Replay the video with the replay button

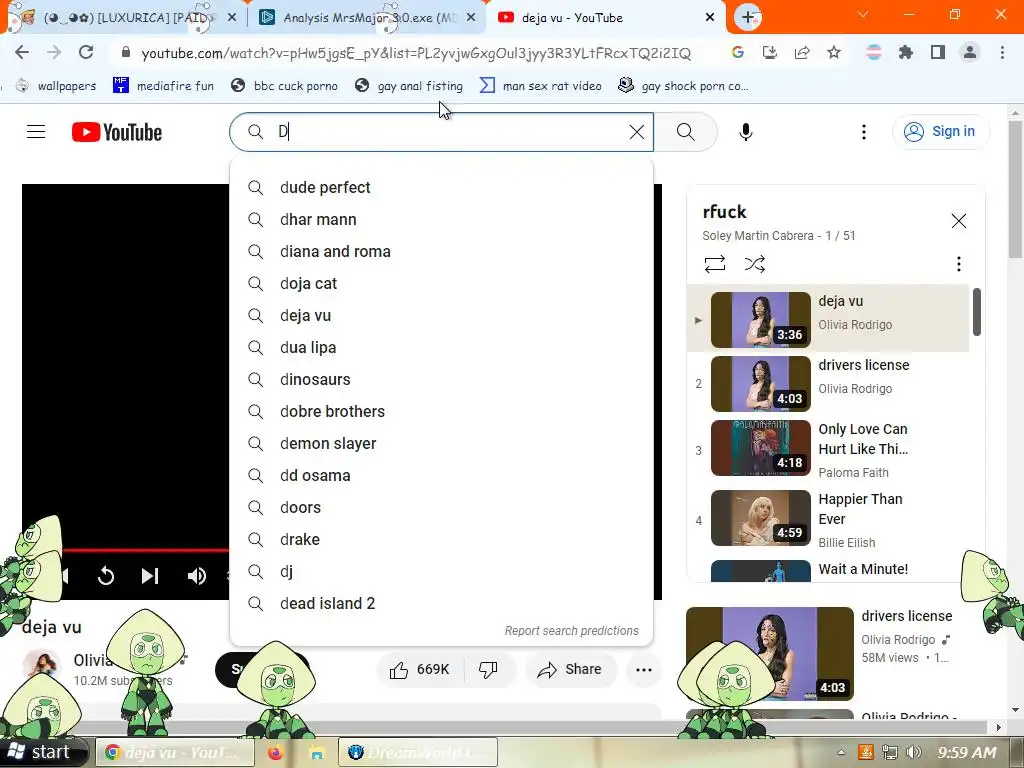[x=106, y=576]
